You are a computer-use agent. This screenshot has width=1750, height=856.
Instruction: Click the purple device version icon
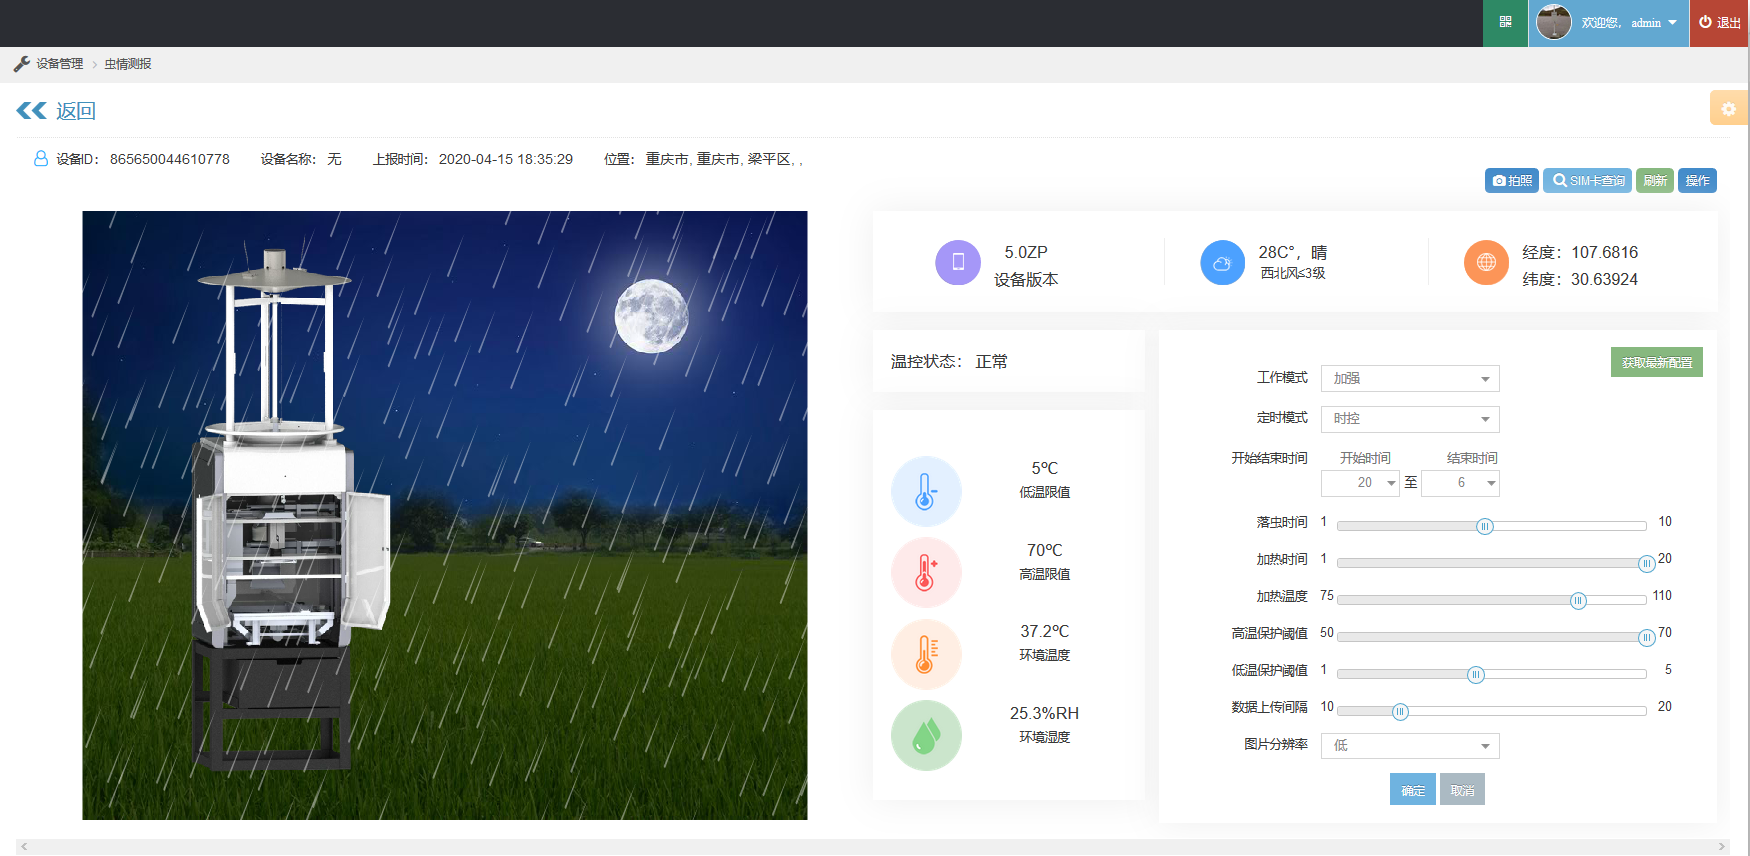tap(957, 263)
